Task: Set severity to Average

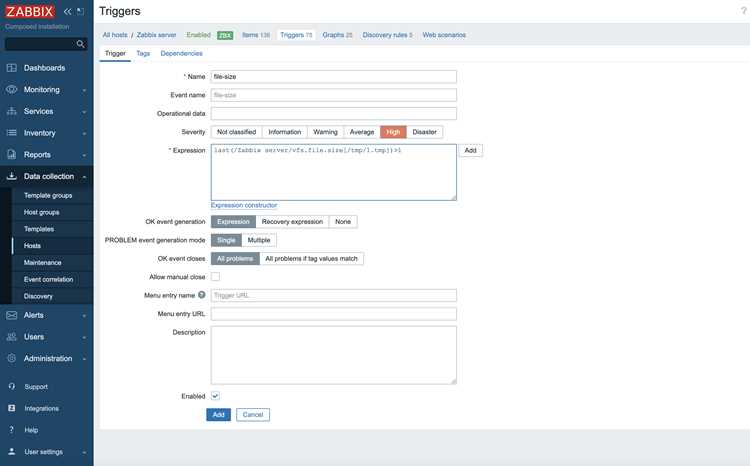Action: click(362, 132)
